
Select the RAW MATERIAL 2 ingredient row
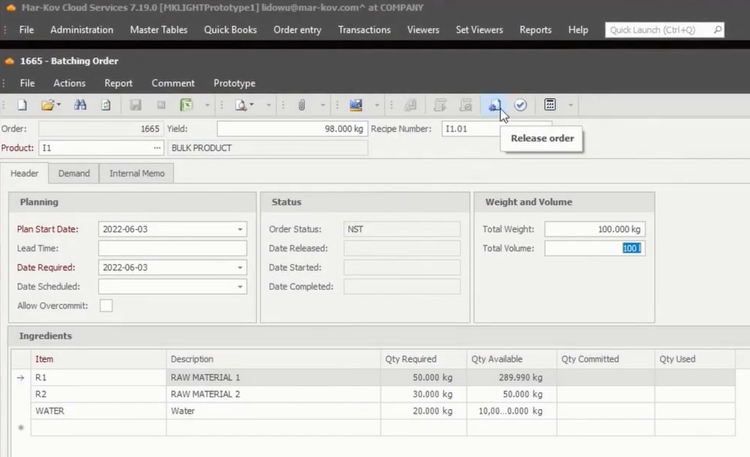(215, 394)
